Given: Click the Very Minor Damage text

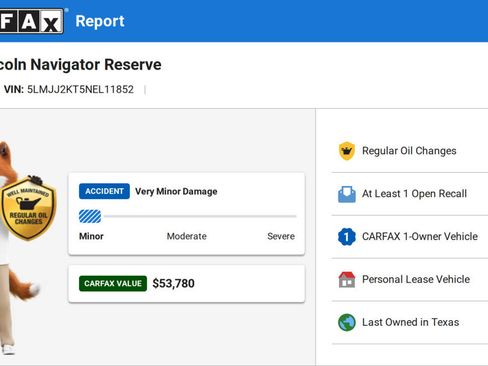Looking at the screenshot, I should click(x=176, y=191).
